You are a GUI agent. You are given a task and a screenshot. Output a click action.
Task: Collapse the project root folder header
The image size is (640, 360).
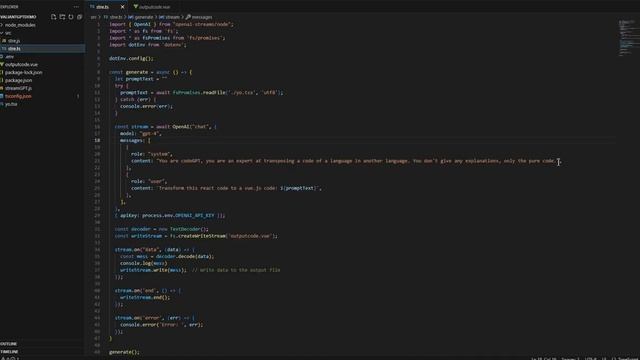pos(18,17)
